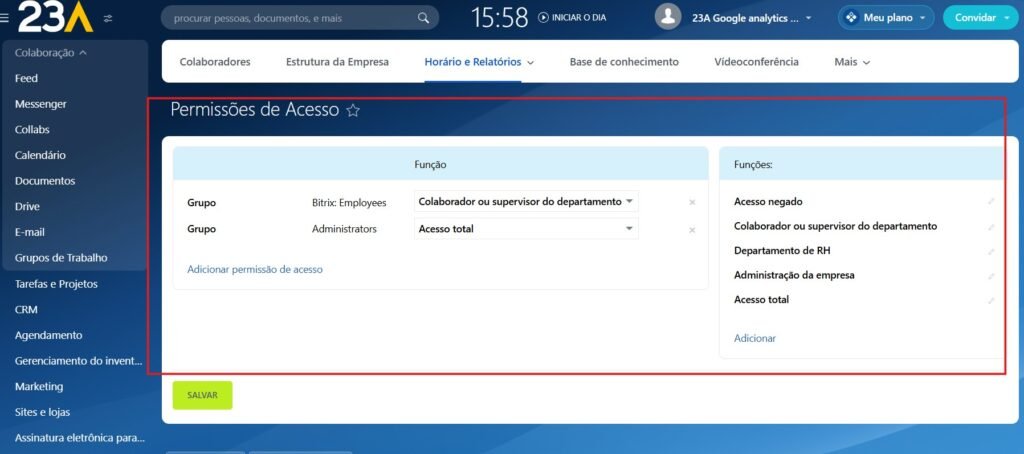Open Agendamento in the sidebar
1024x454 pixels.
click(x=48, y=335)
